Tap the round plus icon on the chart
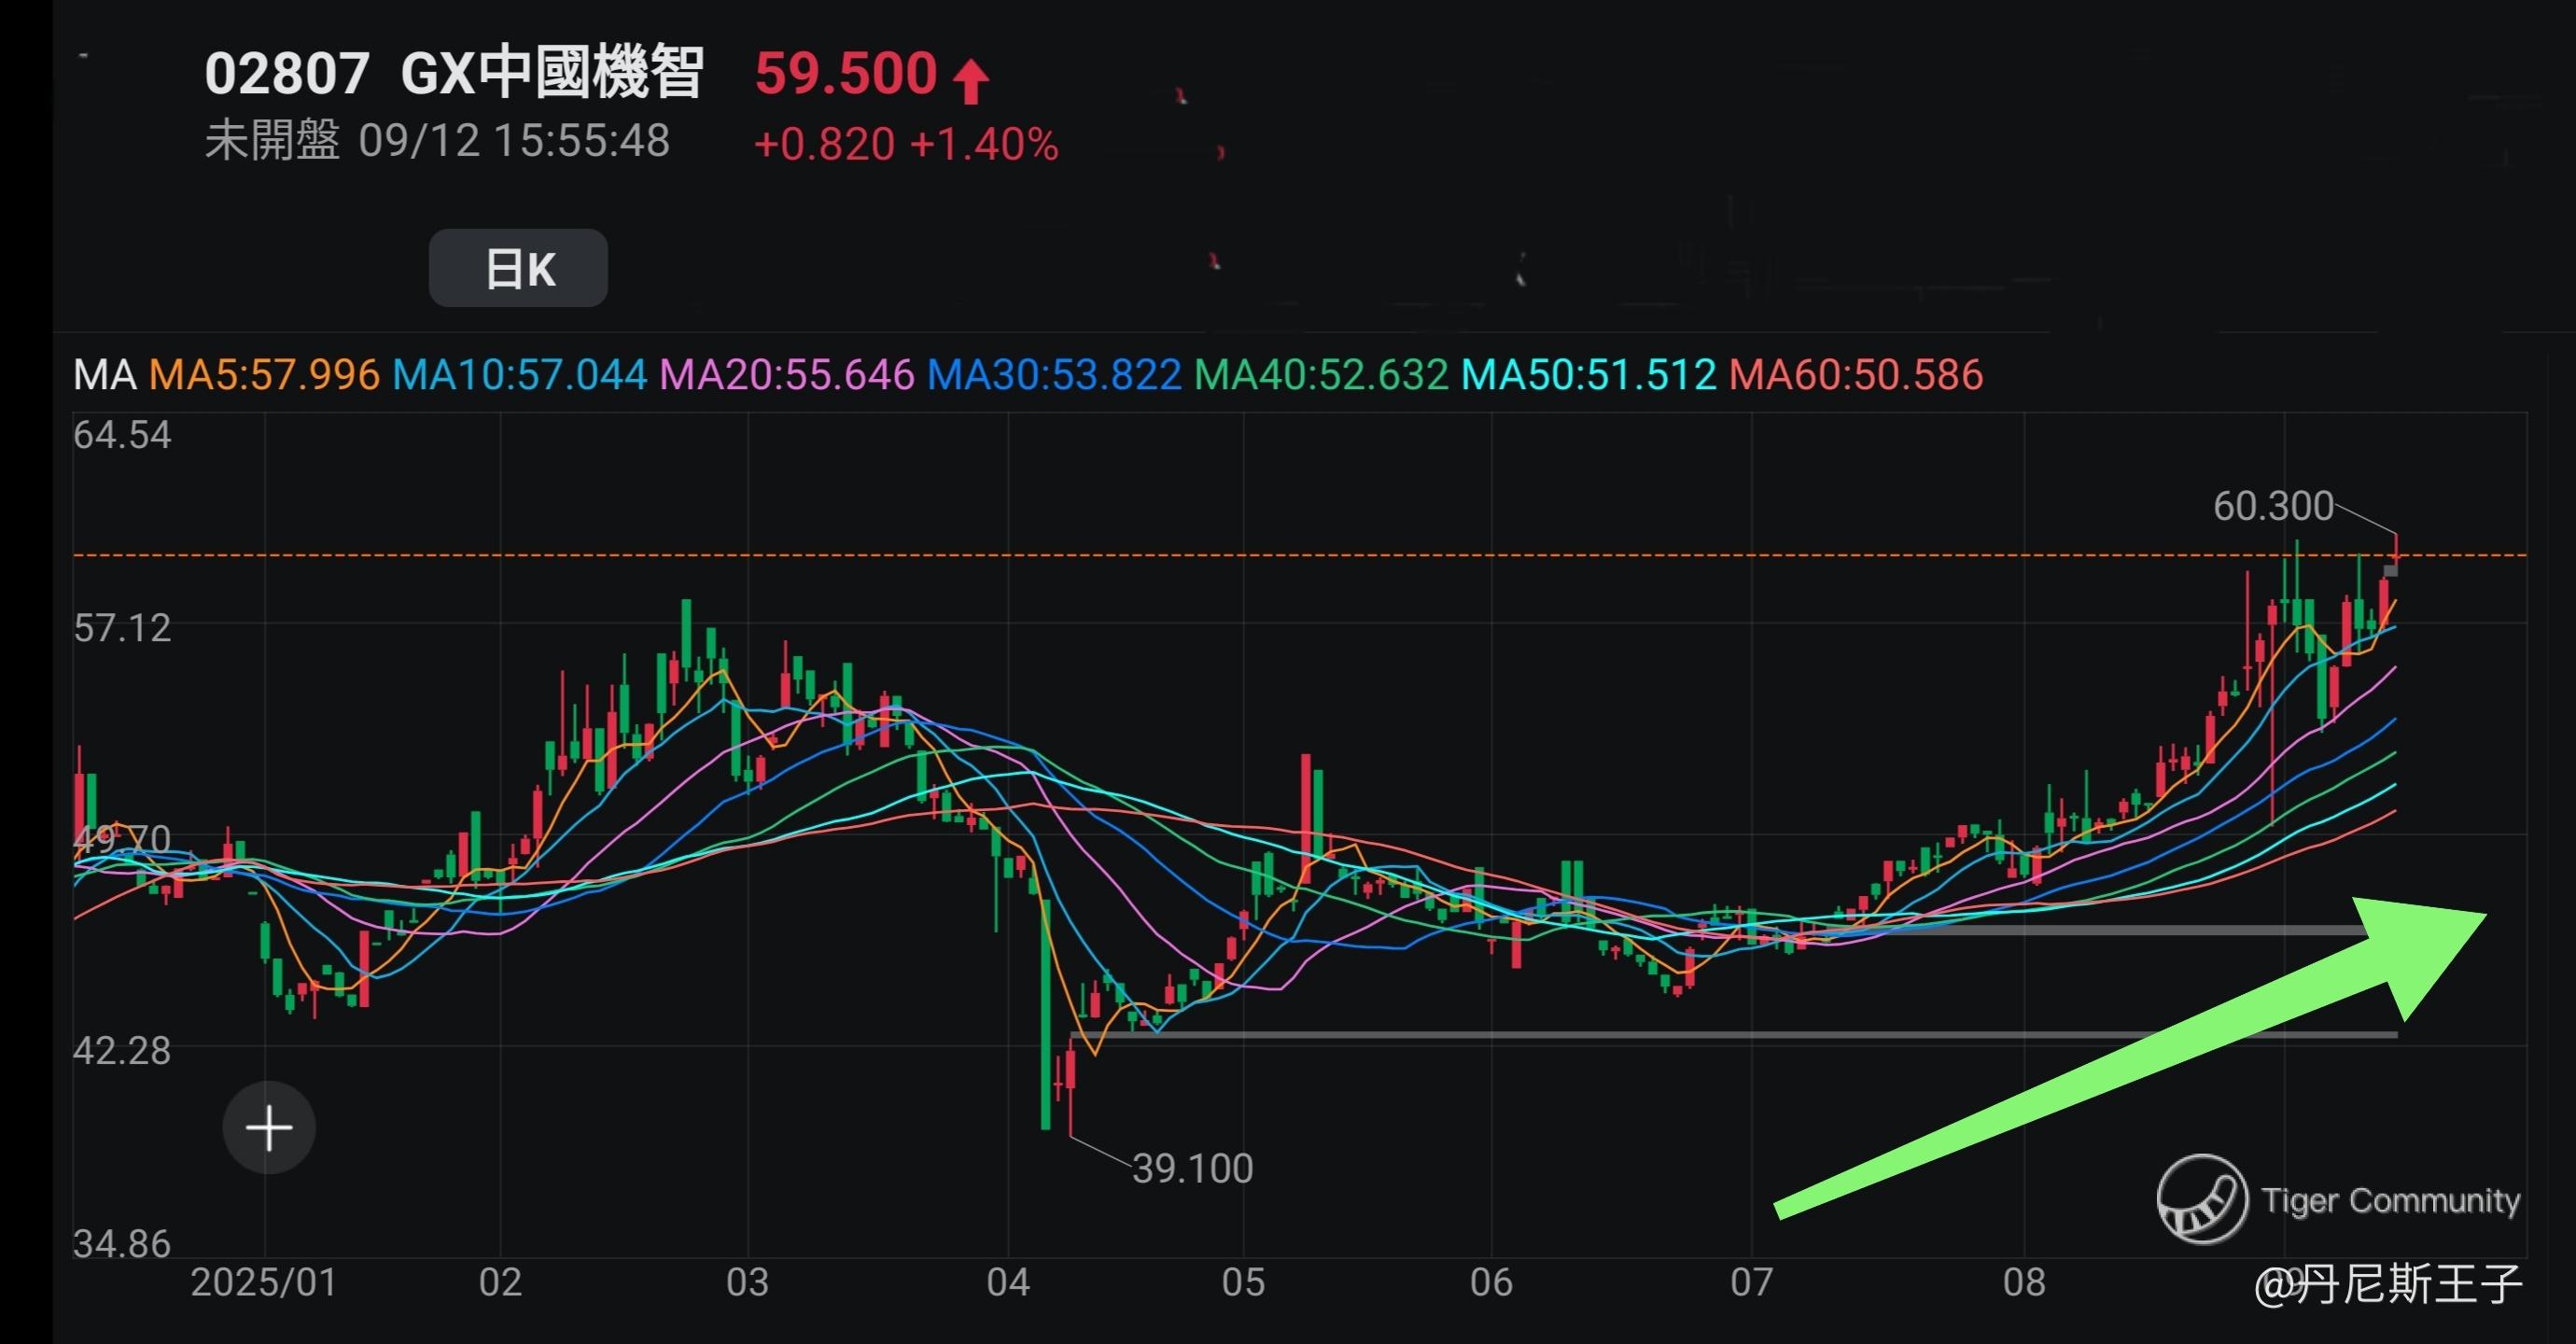 tap(269, 1128)
